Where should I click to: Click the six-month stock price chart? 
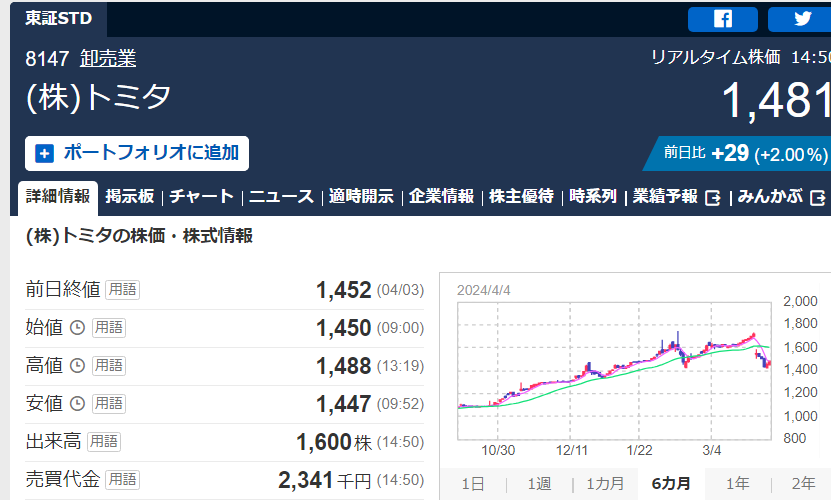614,371
